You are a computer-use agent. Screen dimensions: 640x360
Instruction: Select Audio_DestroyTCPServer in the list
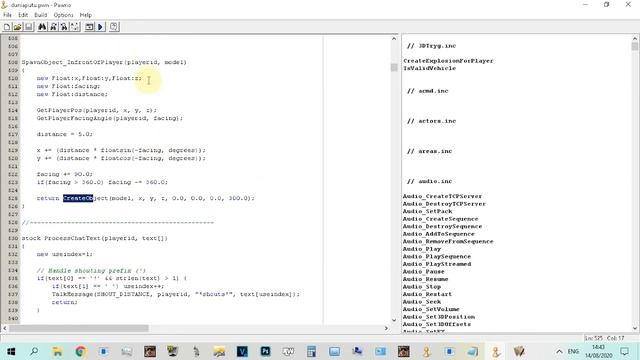pos(444,204)
